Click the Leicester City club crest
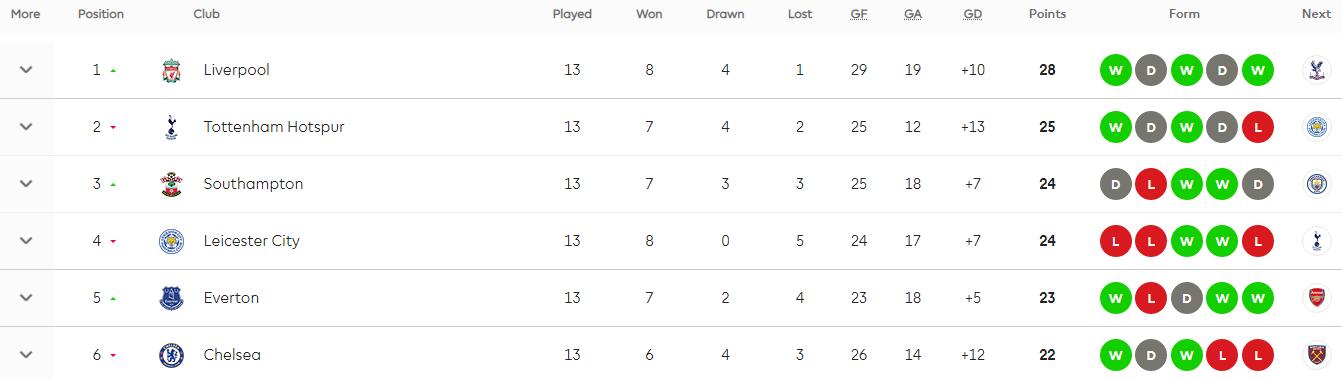This screenshot has width=1342, height=380. click(171, 241)
